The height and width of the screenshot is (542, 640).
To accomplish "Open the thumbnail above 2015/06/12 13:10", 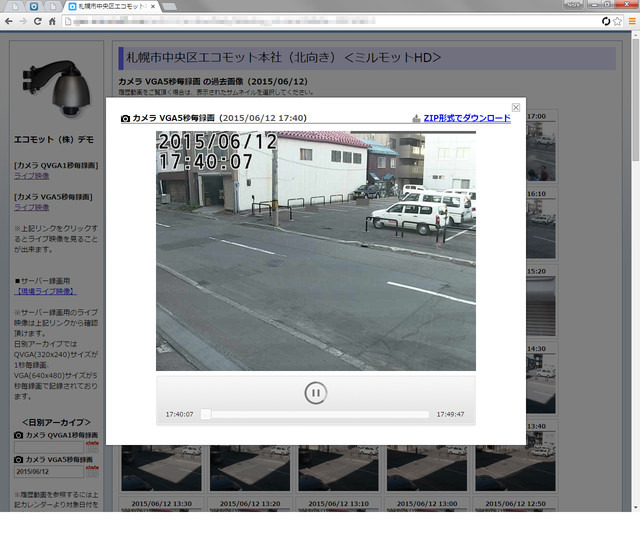I will pyautogui.click(x=338, y=468).
